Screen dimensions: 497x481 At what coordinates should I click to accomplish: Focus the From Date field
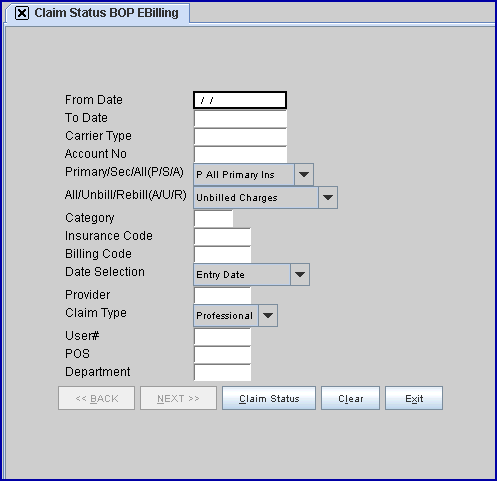[x=240, y=100]
